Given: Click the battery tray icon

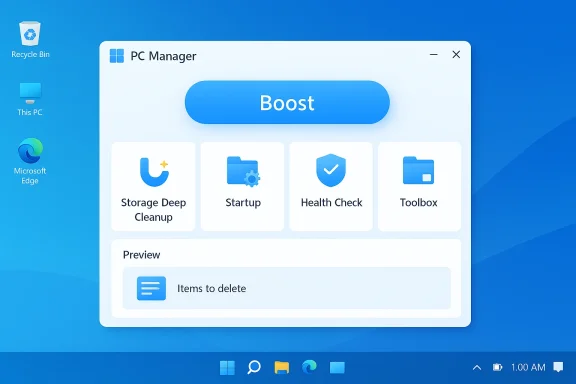Looking at the screenshot, I should [497, 367].
